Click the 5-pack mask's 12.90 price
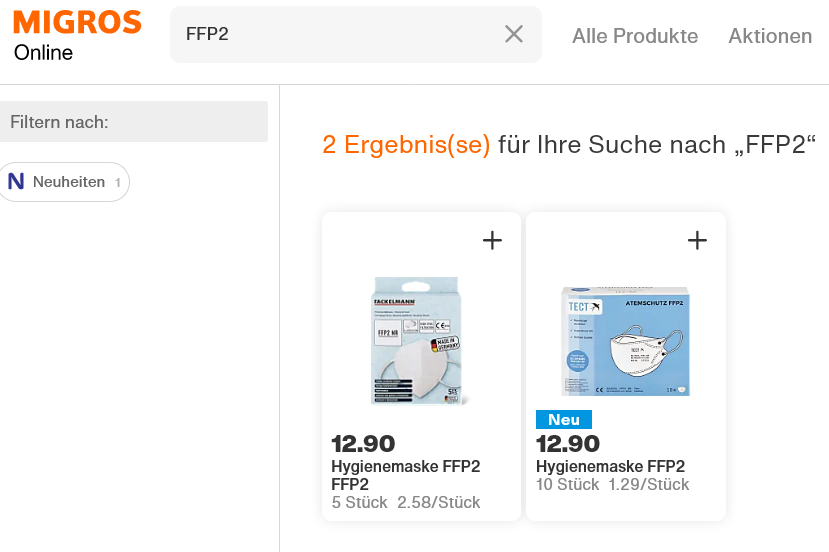 [364, 443]
